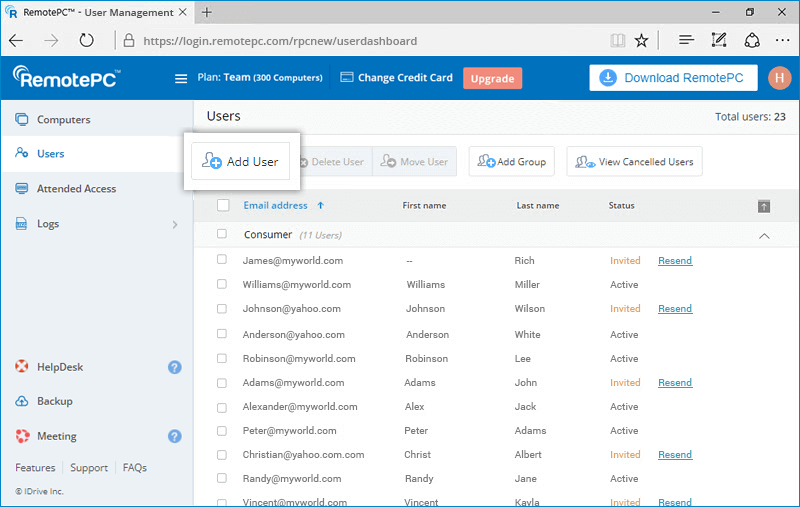Click the browser address bar URL
The width and height of the screenshot is (800, 507).
tap(280, 41)
